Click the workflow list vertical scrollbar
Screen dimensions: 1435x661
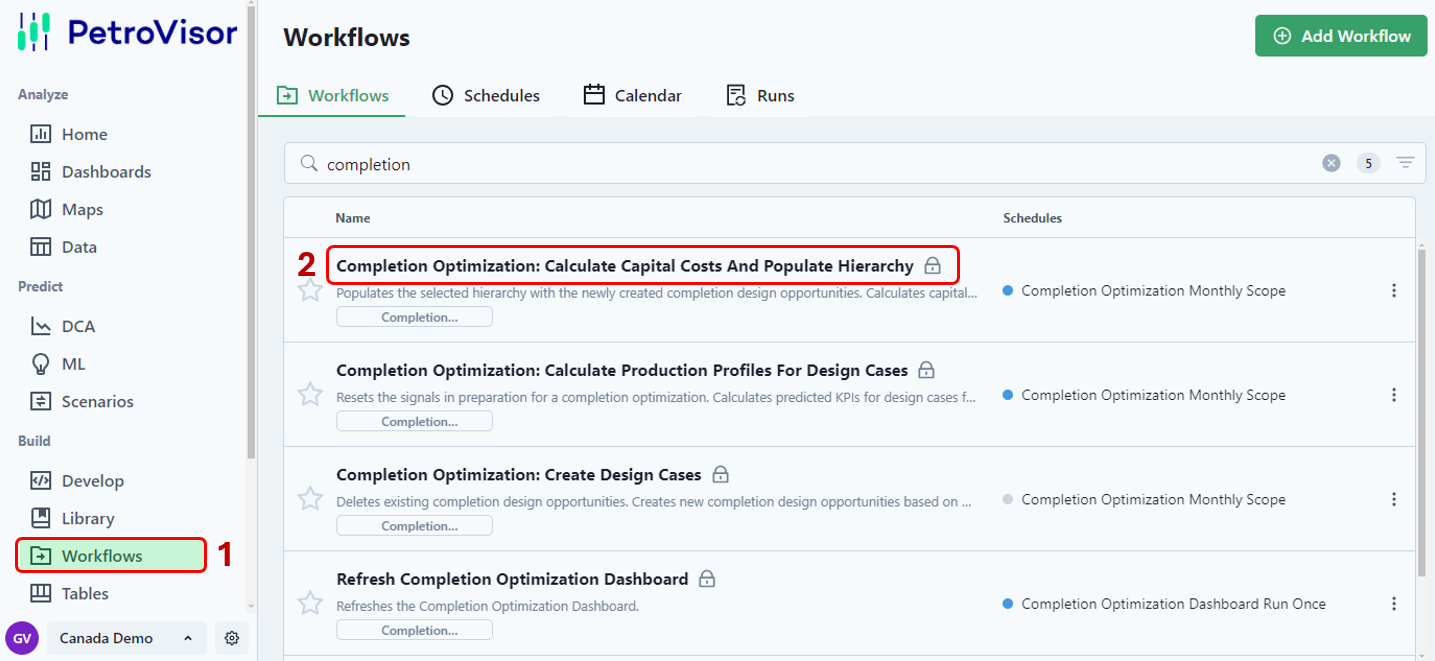pyautogui.click(x=1422, y=412)
